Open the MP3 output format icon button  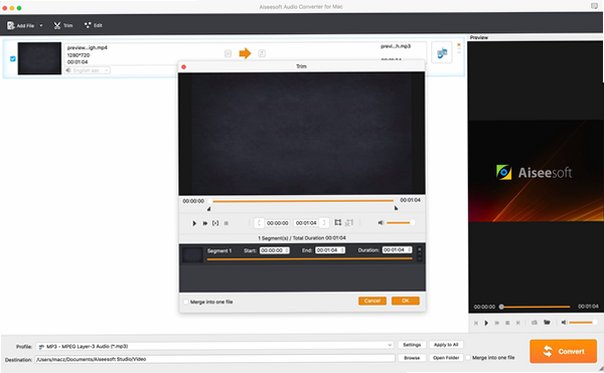pyautogui.click(x=441, y=53)
